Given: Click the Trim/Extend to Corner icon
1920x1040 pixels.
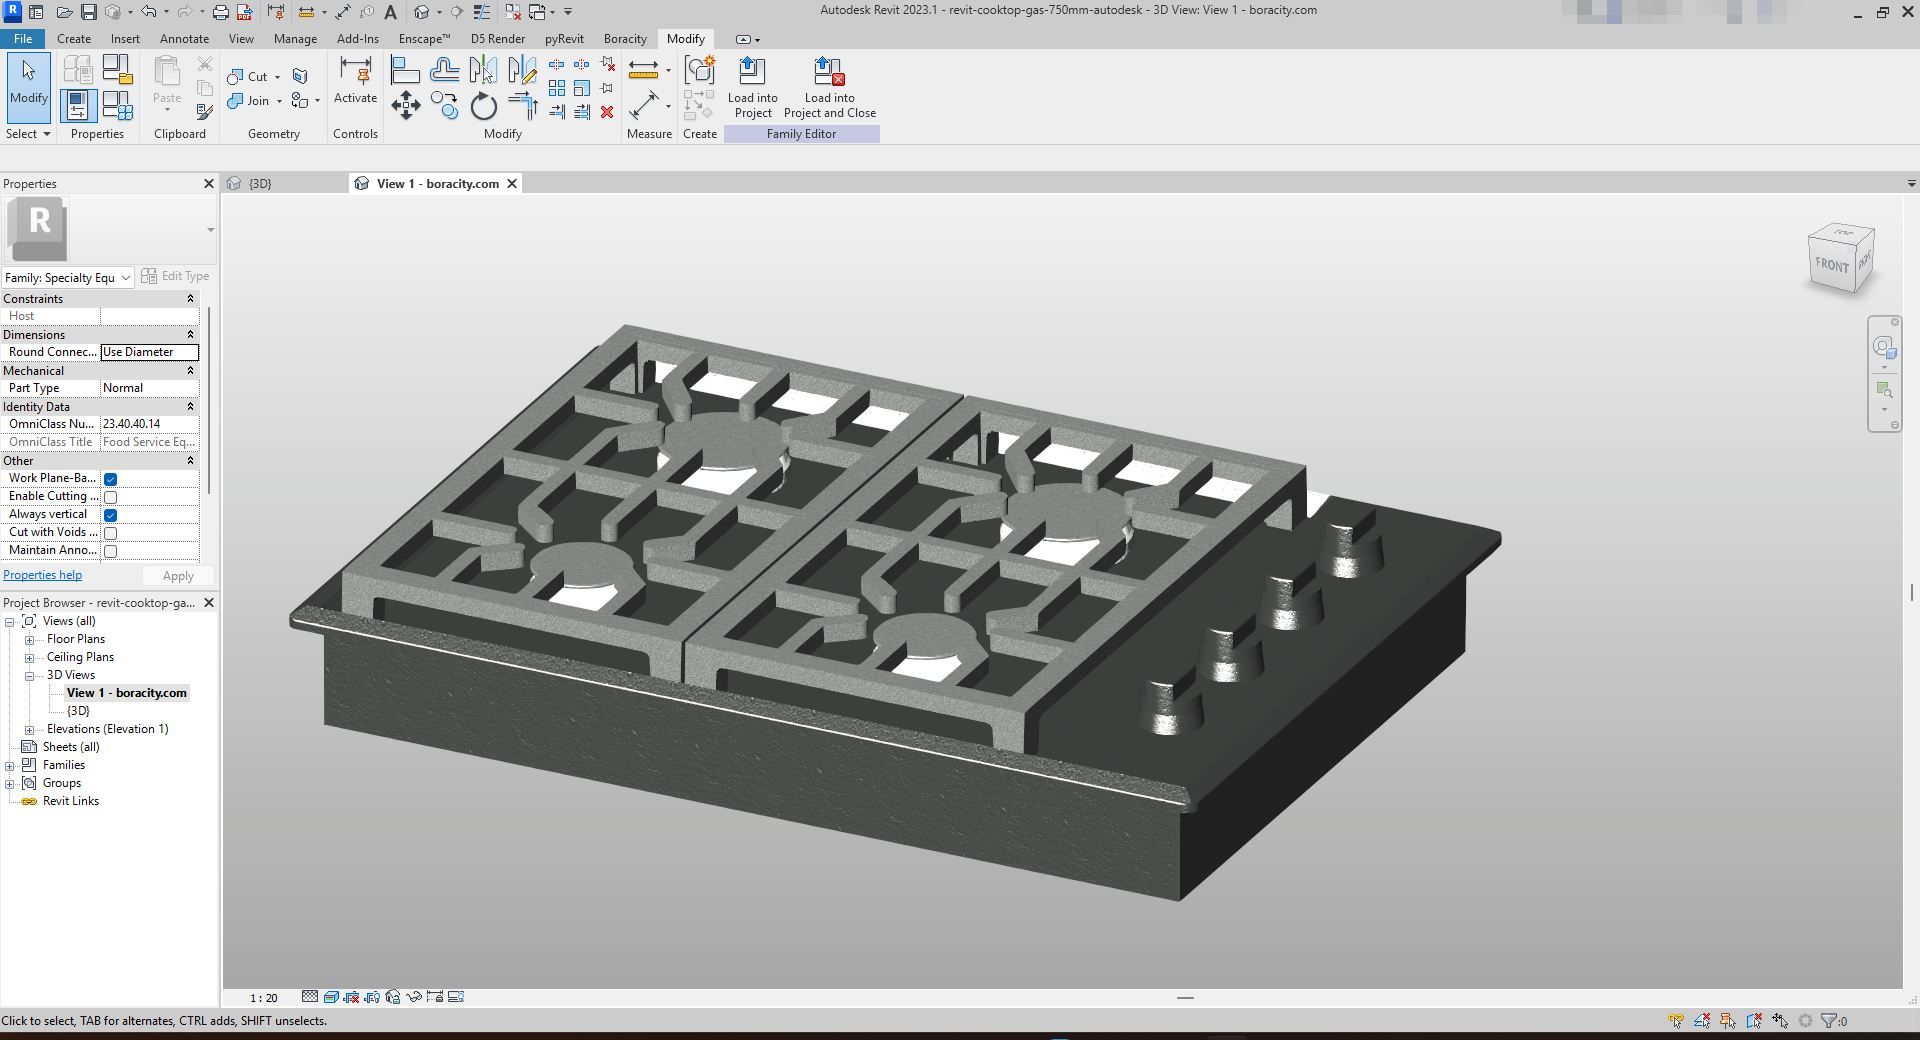Looking at the screenshot, I should (x=523, y=105).
